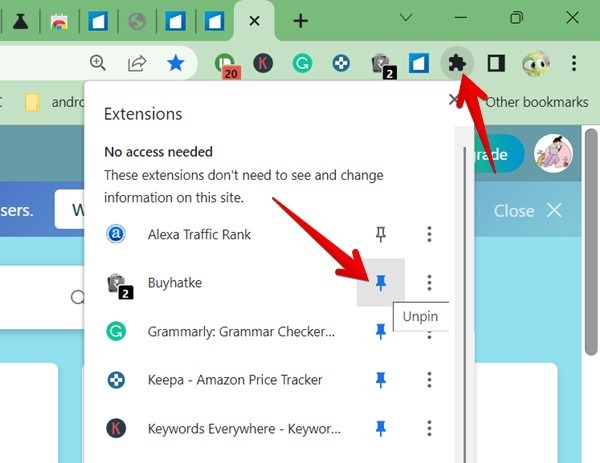This screenshot has width=600, height=463.
Task: Open a new tab with plus button
Action: [300, 21]
